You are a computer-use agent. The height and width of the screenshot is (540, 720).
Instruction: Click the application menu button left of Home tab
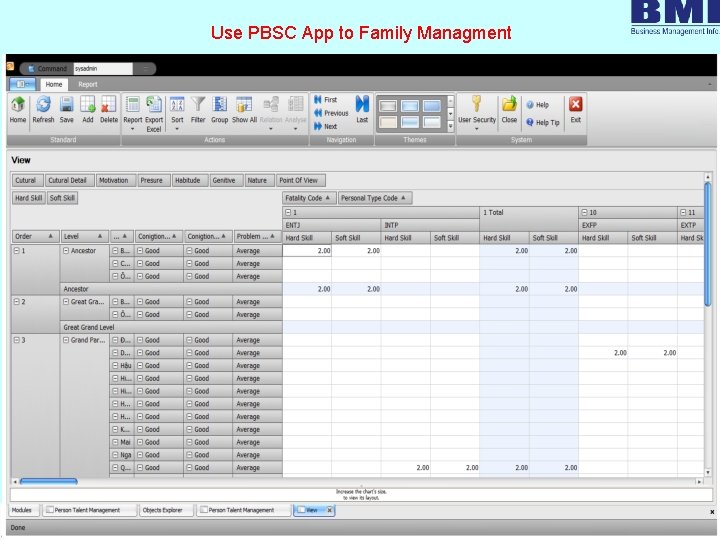click(x=22, y=84)
